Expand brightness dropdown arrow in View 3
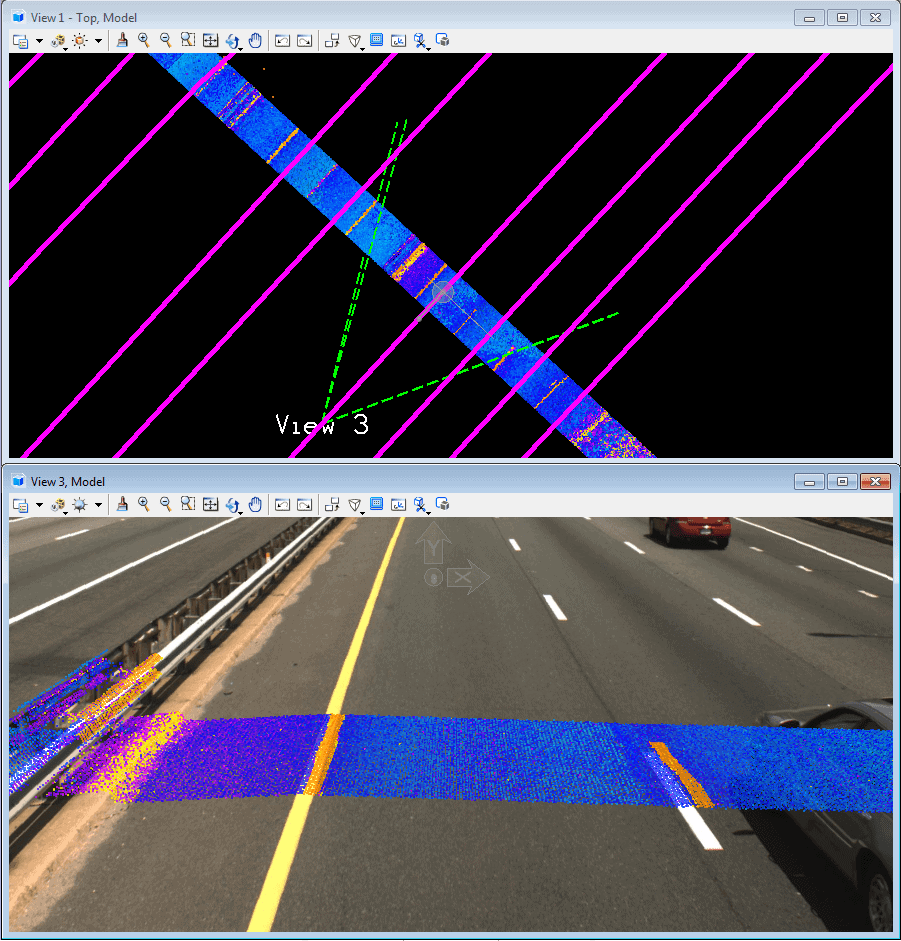 click(98, 506)
